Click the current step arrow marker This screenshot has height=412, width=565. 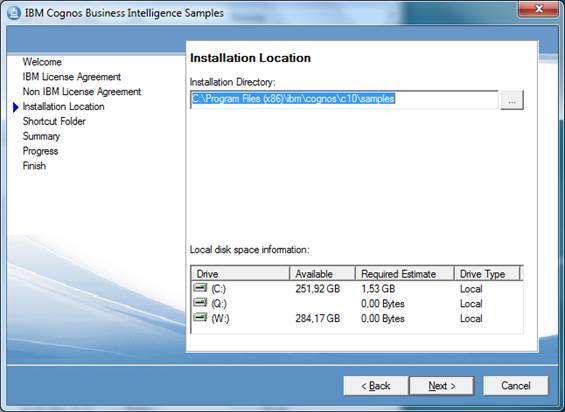15,107
